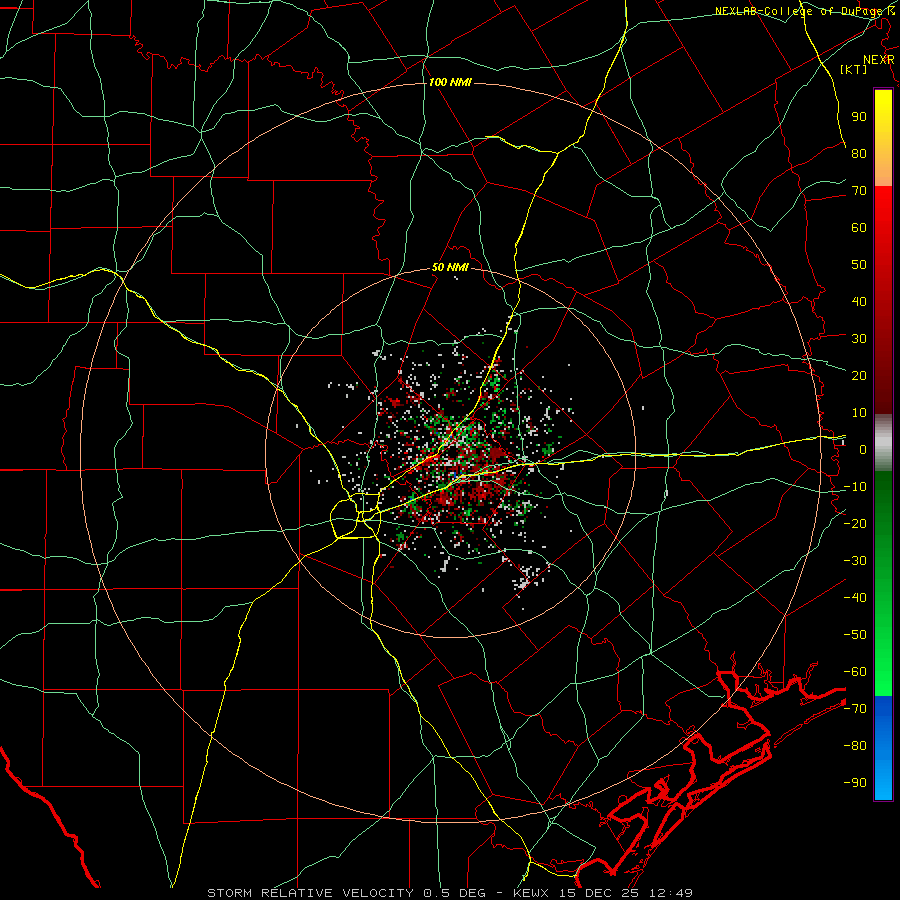Image resolution: width=900 pixels, height=900 pixels.
Task: Click the 100 NMI range ring label
Action: (x=450, y=83)
